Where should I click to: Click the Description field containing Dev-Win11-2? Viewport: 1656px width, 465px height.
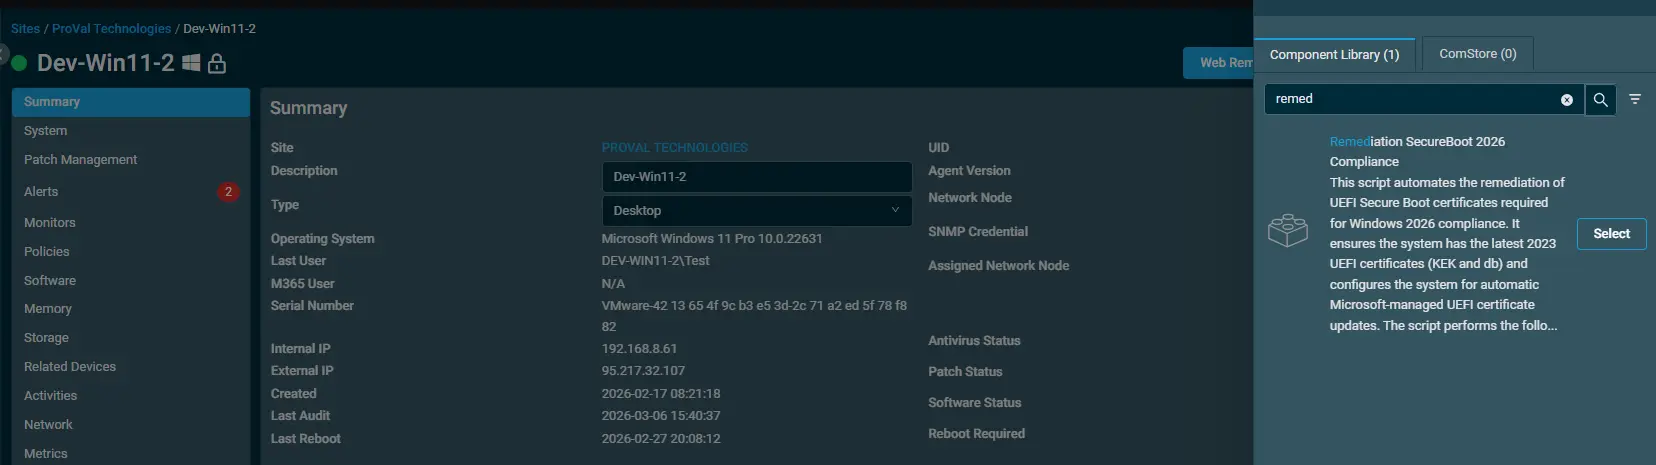click(x=756, y=177)
